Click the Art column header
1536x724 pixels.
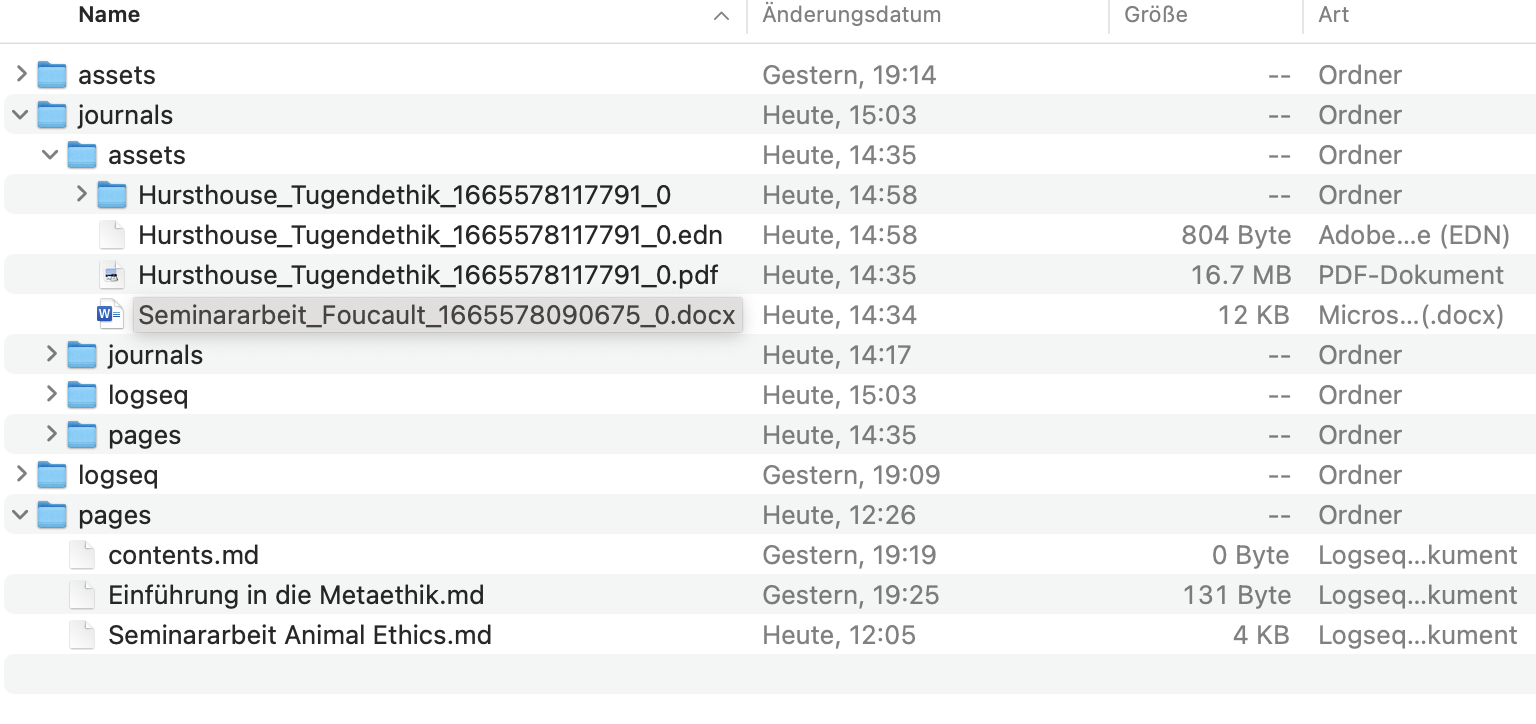pyautogui.click(x=1334, y=15)
